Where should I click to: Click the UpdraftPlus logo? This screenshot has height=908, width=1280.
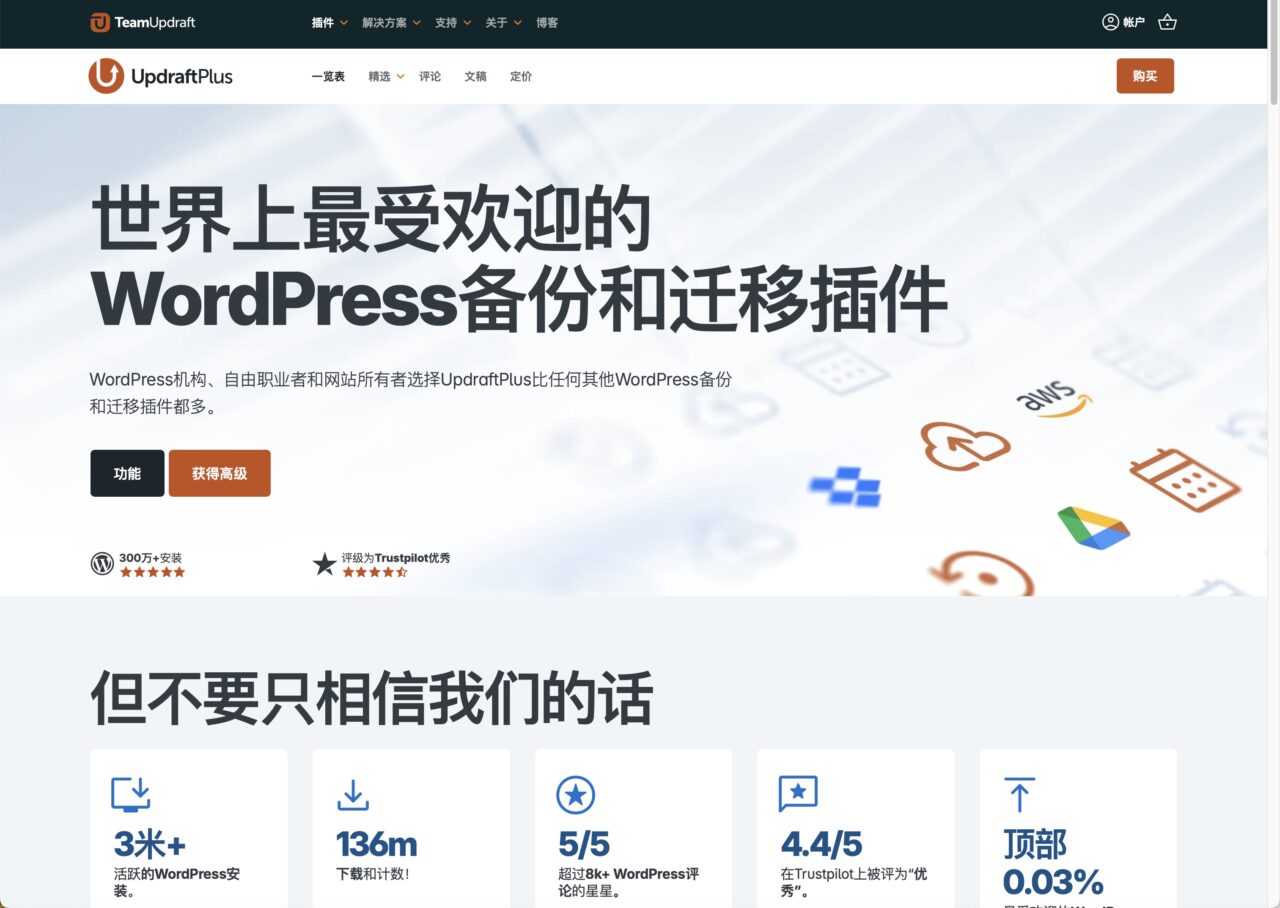pyautogui.click(x=161, y=76)
